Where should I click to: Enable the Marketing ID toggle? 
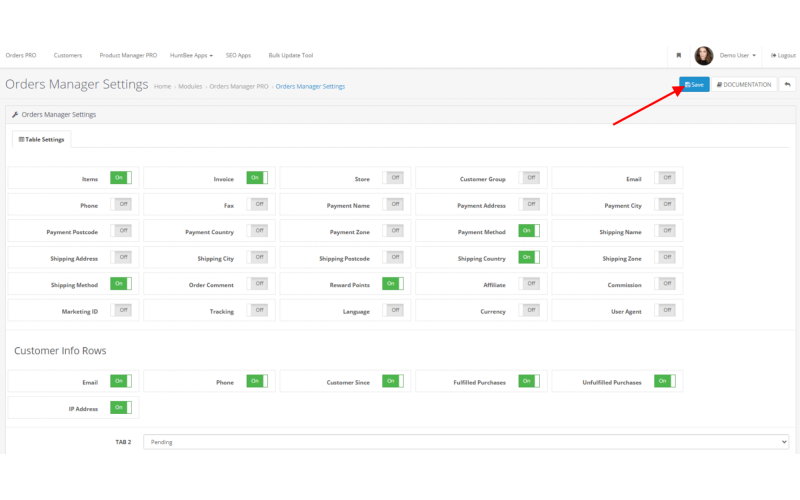click(x=121, y=310)
